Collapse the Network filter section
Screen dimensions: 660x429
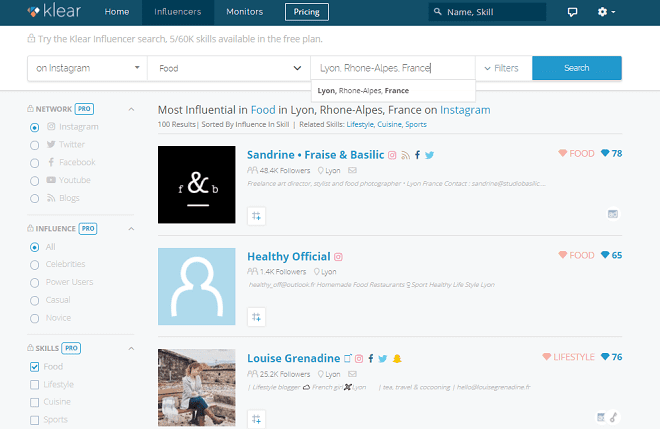[x=131, y=109]
